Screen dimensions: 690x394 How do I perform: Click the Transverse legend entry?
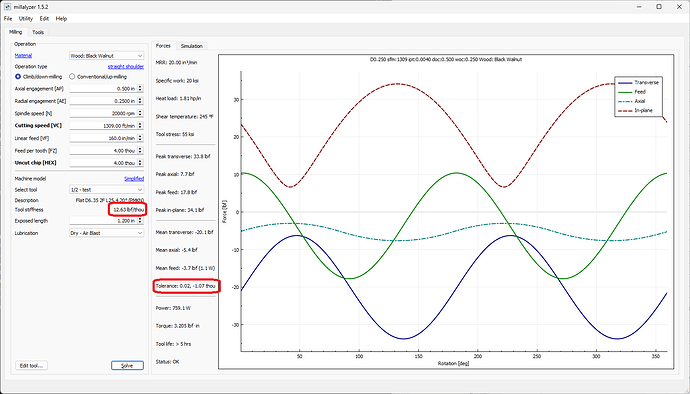click(x=639, y=83)
